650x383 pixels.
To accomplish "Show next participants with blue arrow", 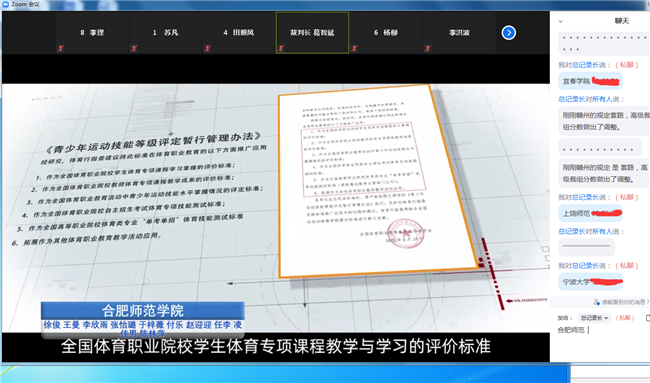I will 509,33.
